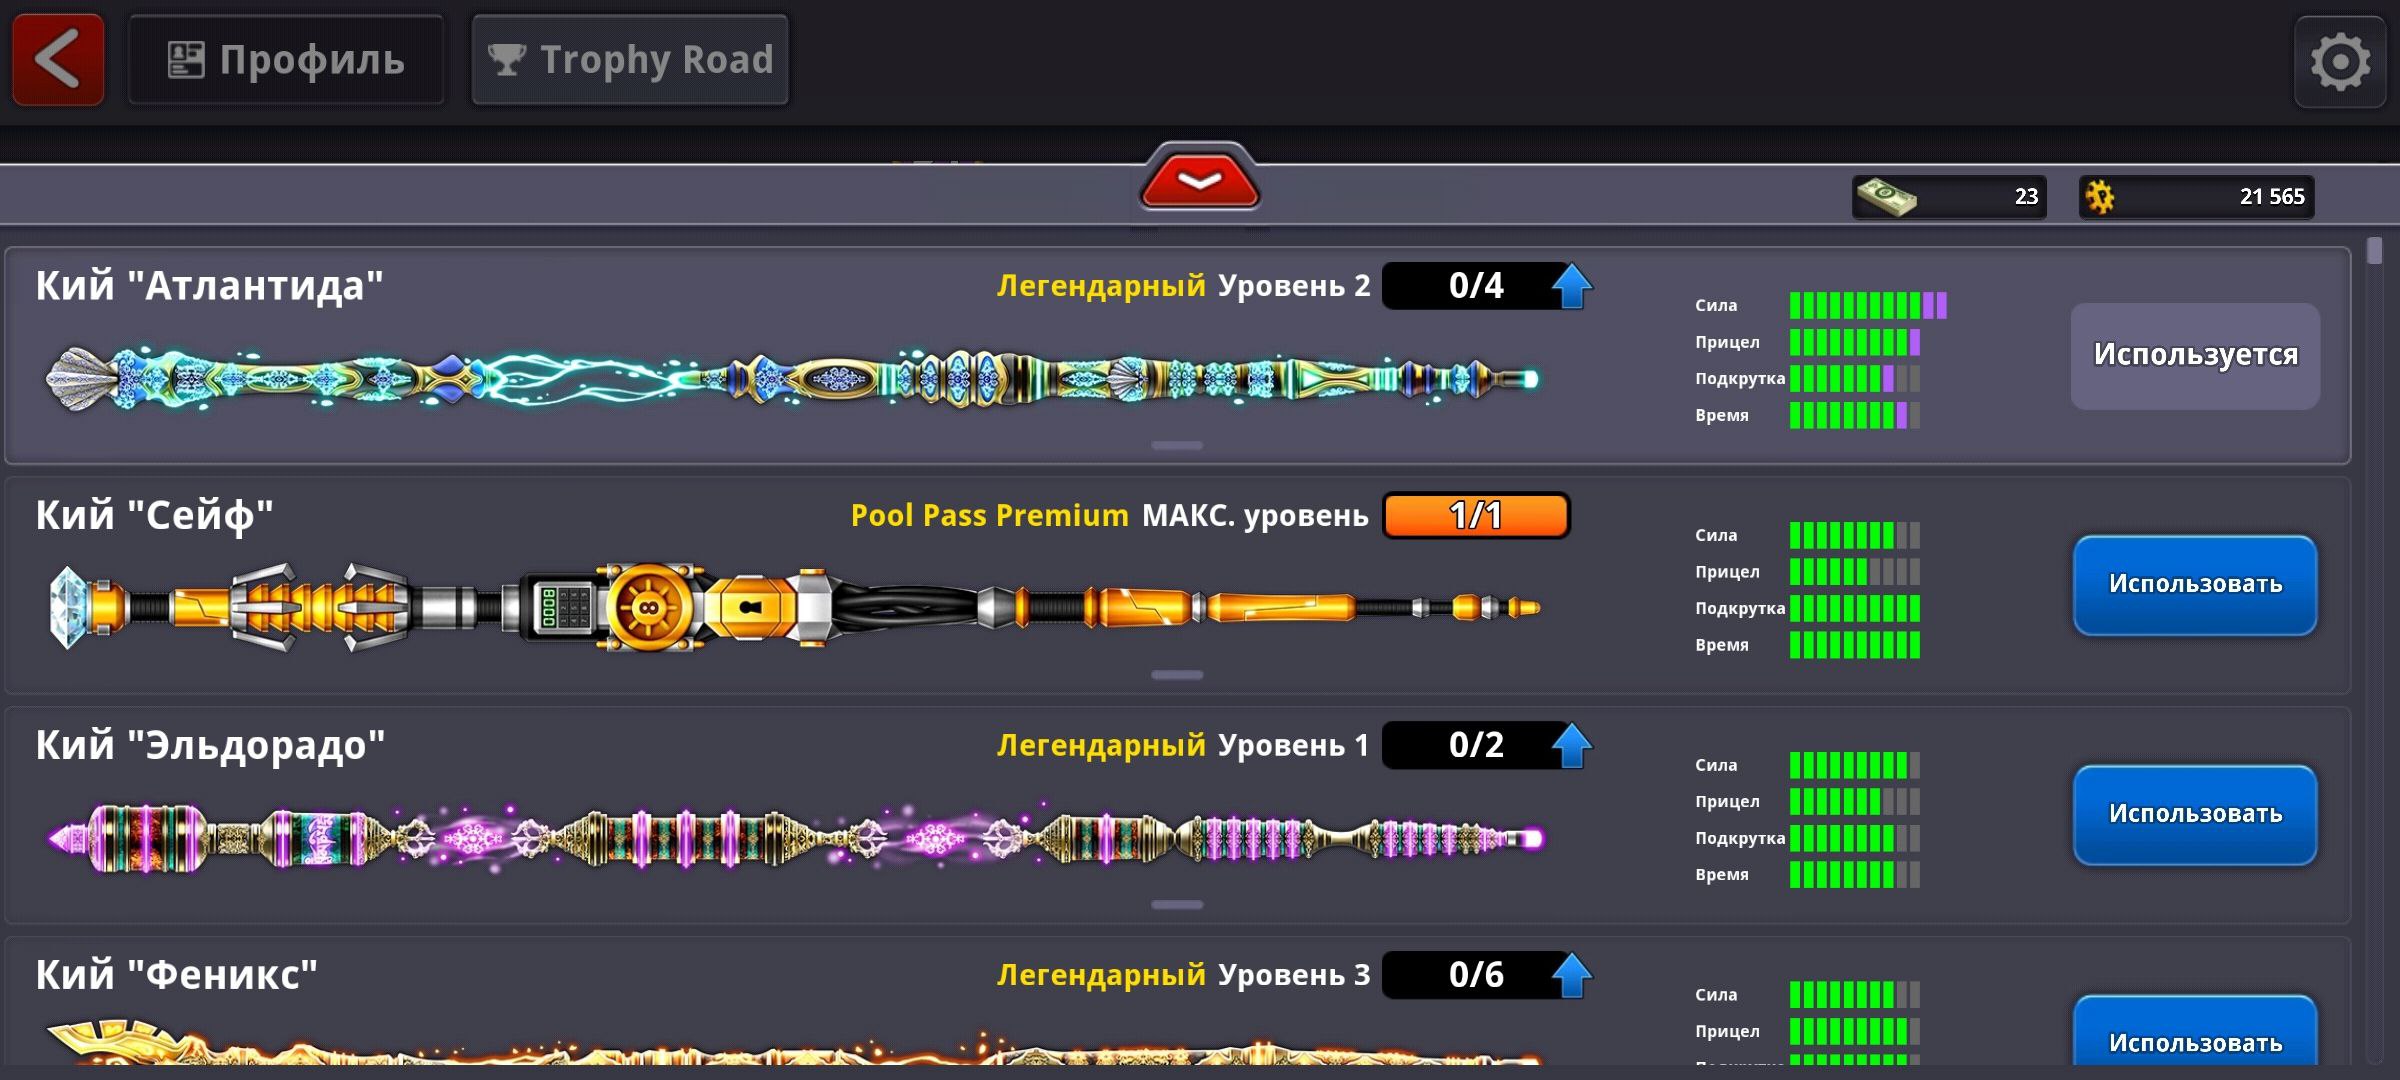The height and width of the screenshot is (1080, 2400).
Task: Click the Кий "Эльдорадо" title
Action: pyautogui.click(x=210, y=747)
